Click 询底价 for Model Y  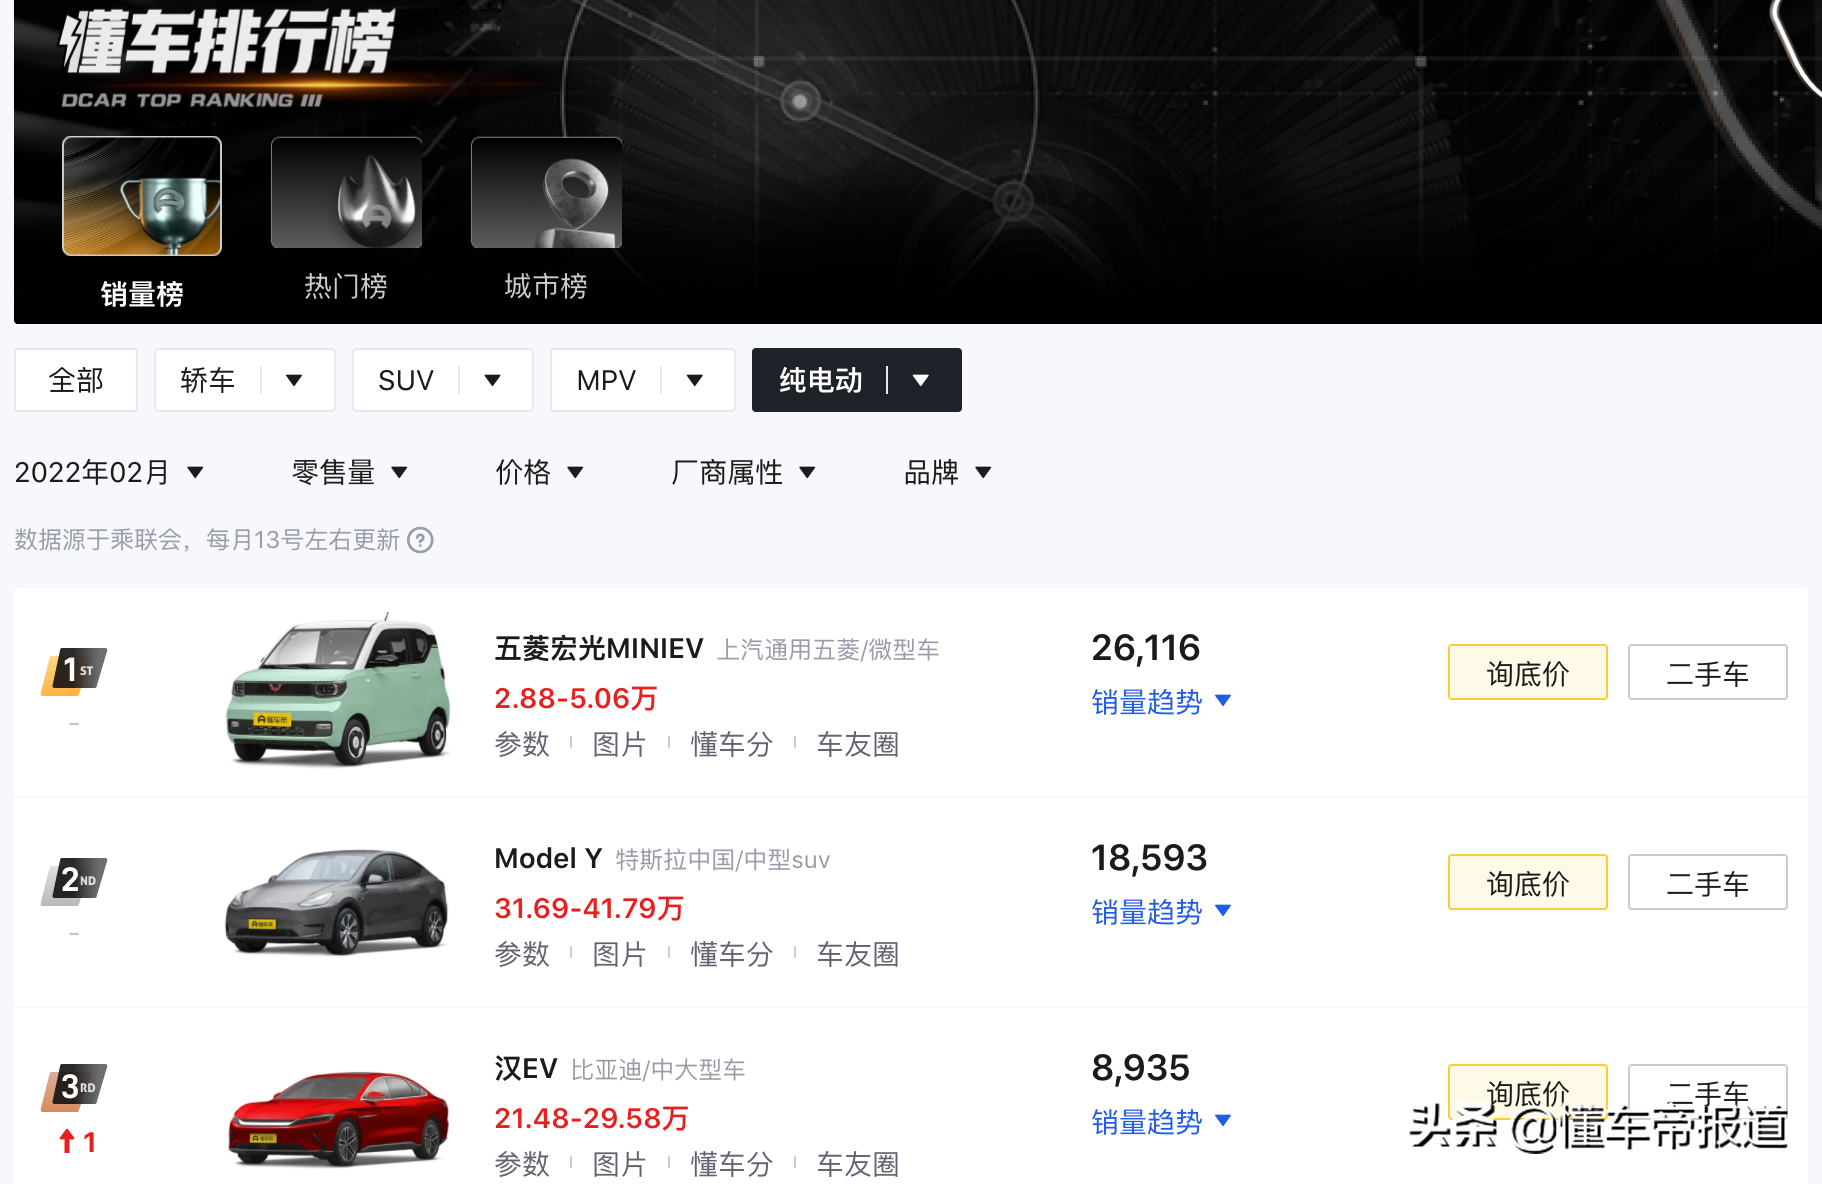click(x=1528, y=882)
